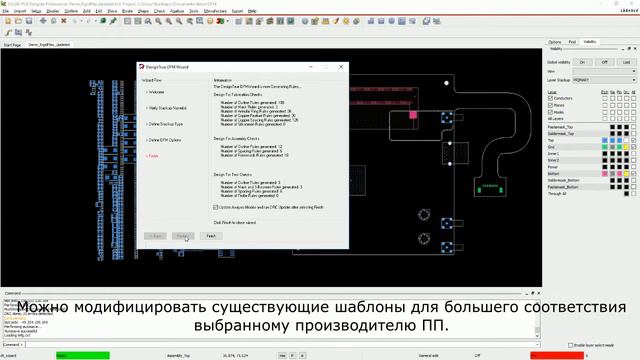Image resolution: width=640 pixels, height=360 pixels.
Task: Click the Last global visibility button
Action: pyautogui.click(x=627, y=62)
